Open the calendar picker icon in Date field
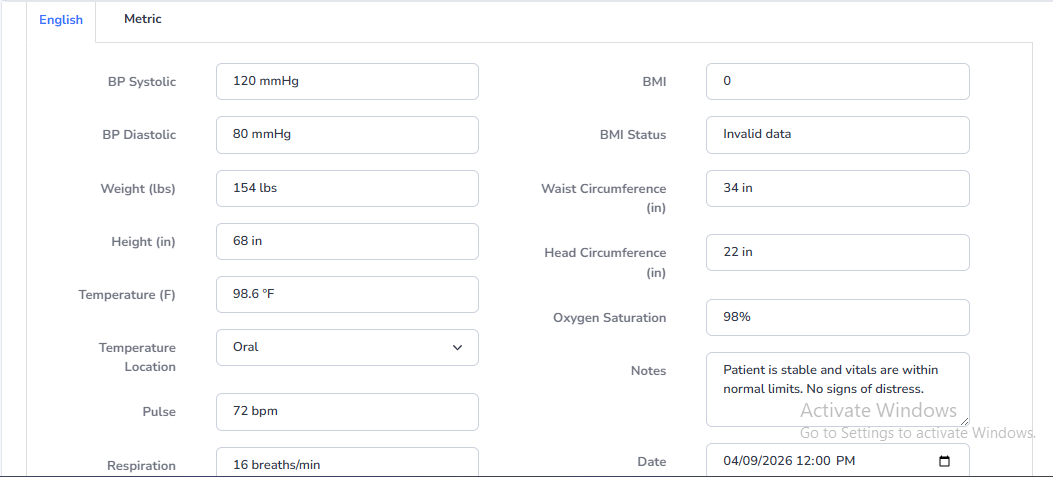Viewport: 1053px width, 477px height. 944,461
